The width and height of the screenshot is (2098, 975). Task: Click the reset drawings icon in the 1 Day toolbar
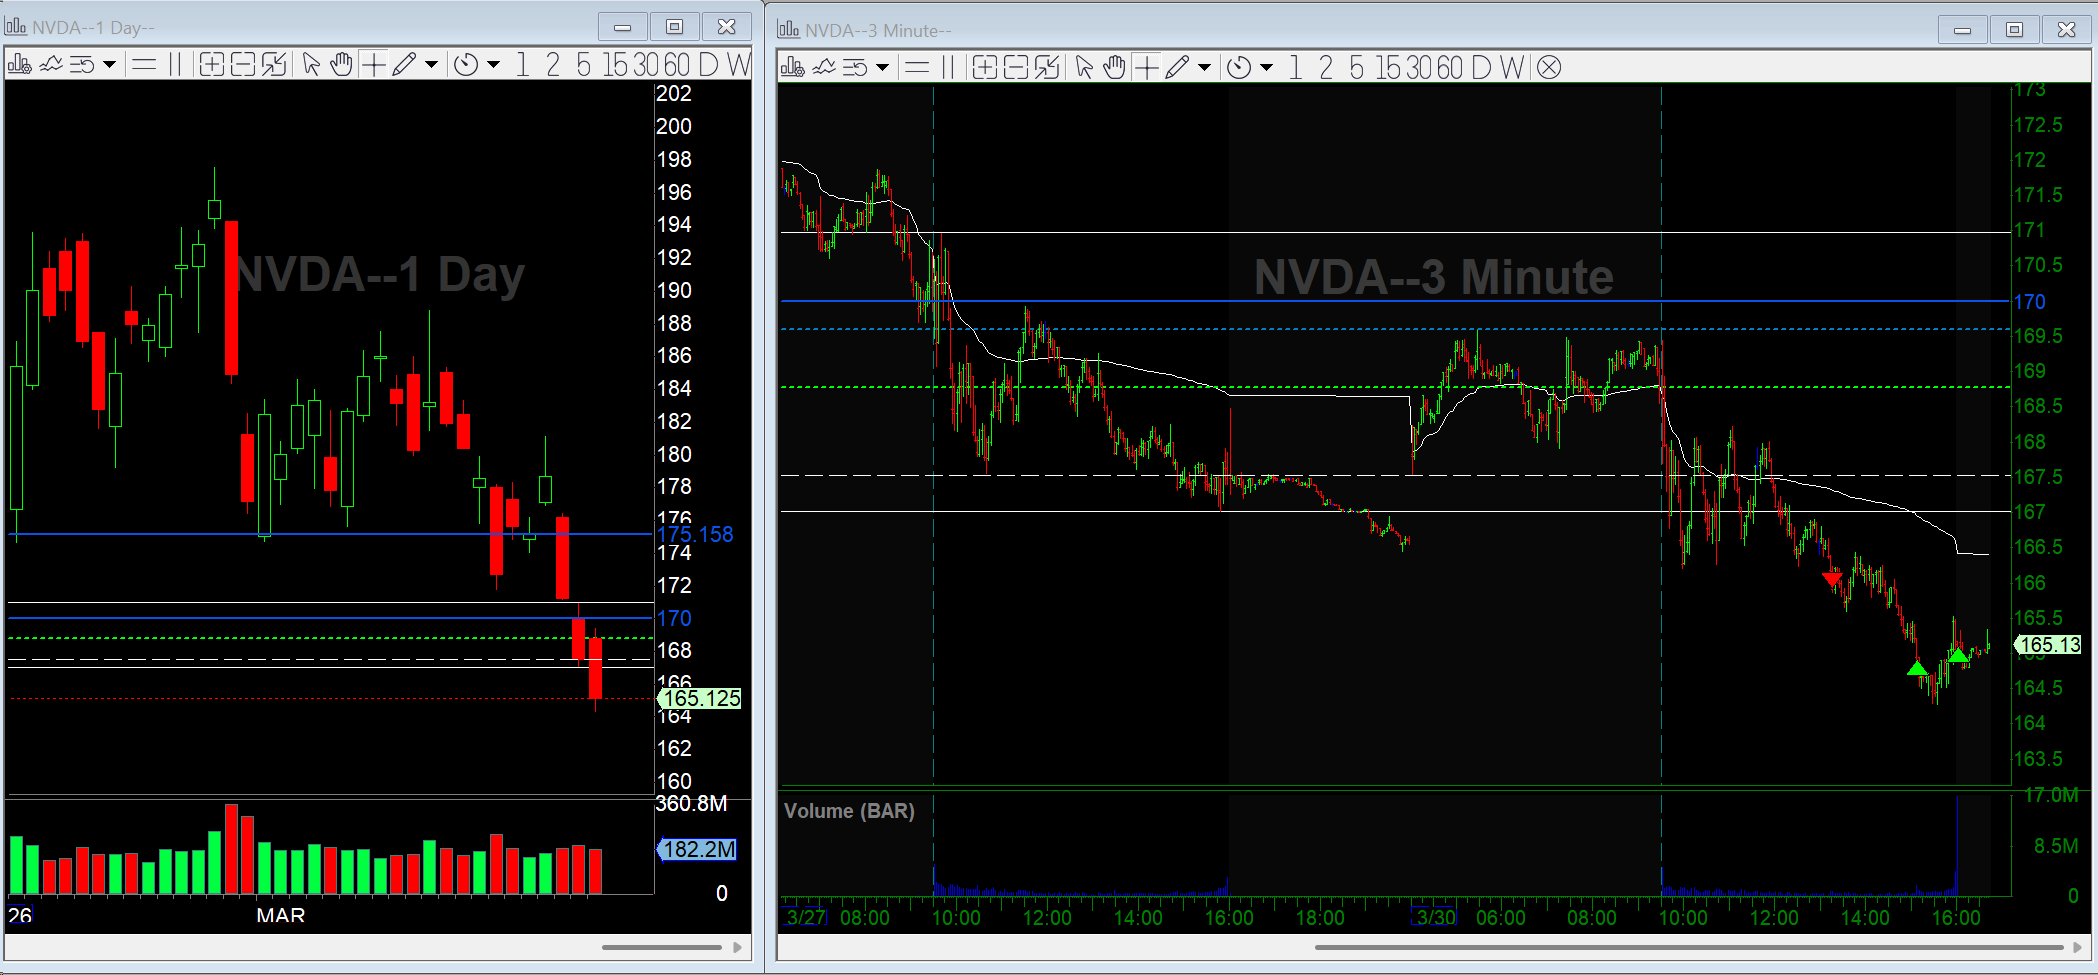82,65
